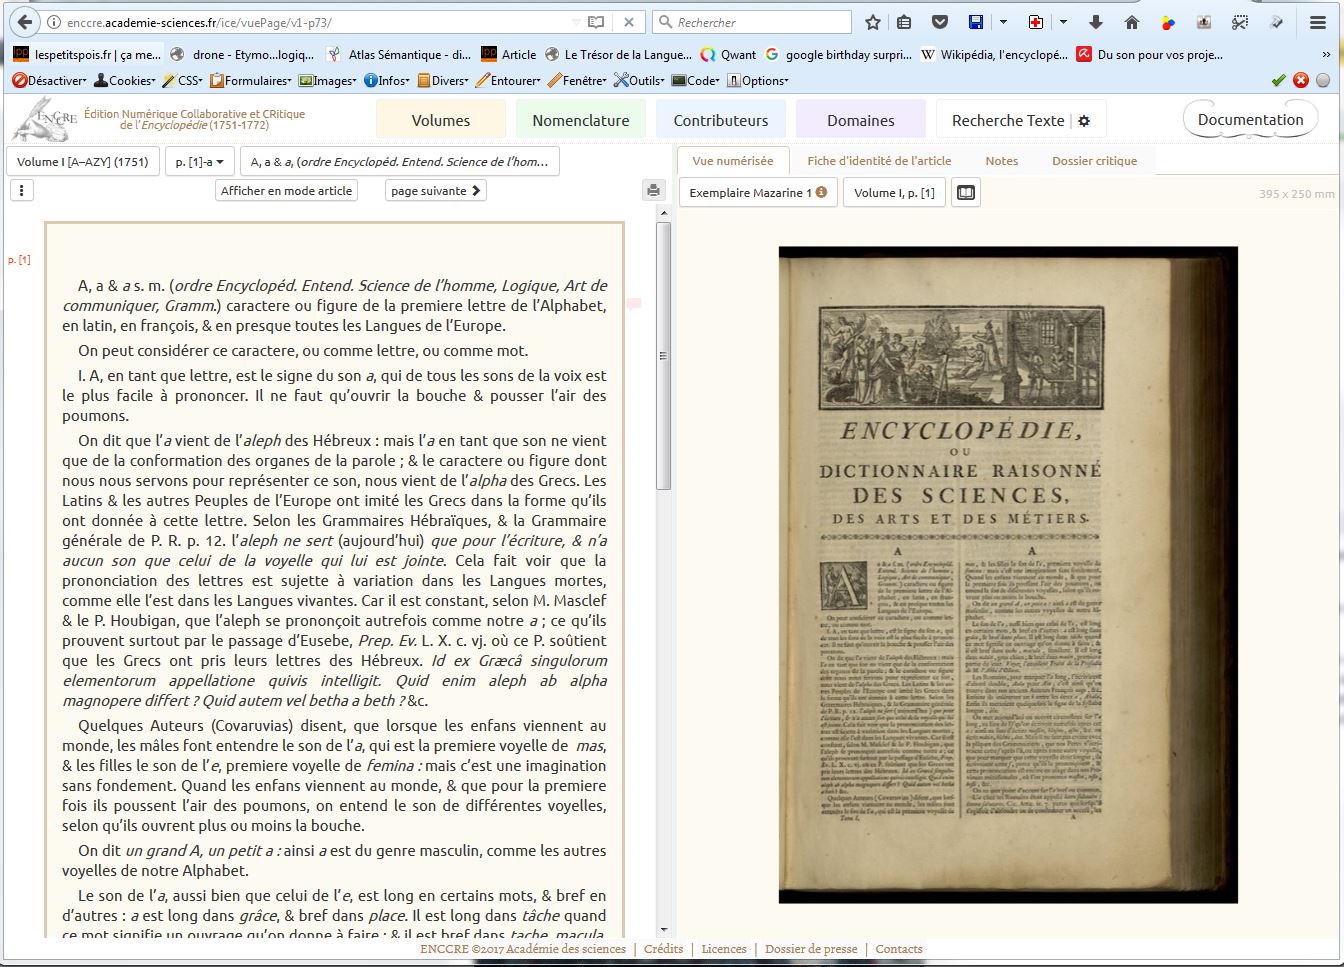Open the three-dot options menu

pos(22,190)
